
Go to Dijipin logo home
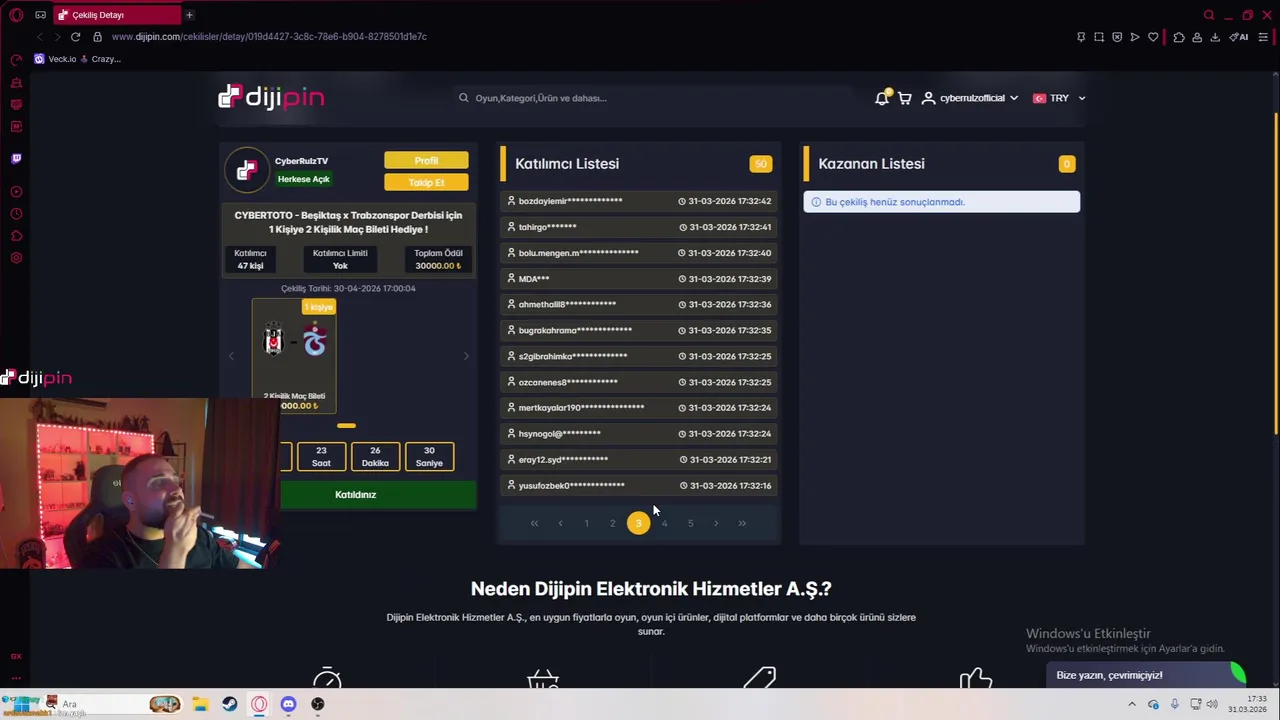271,97
